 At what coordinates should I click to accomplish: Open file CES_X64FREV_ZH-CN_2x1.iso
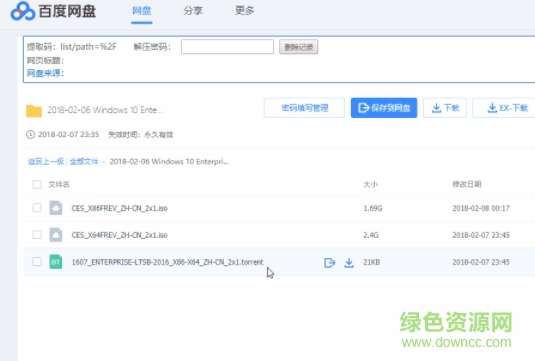click(119, 235)
